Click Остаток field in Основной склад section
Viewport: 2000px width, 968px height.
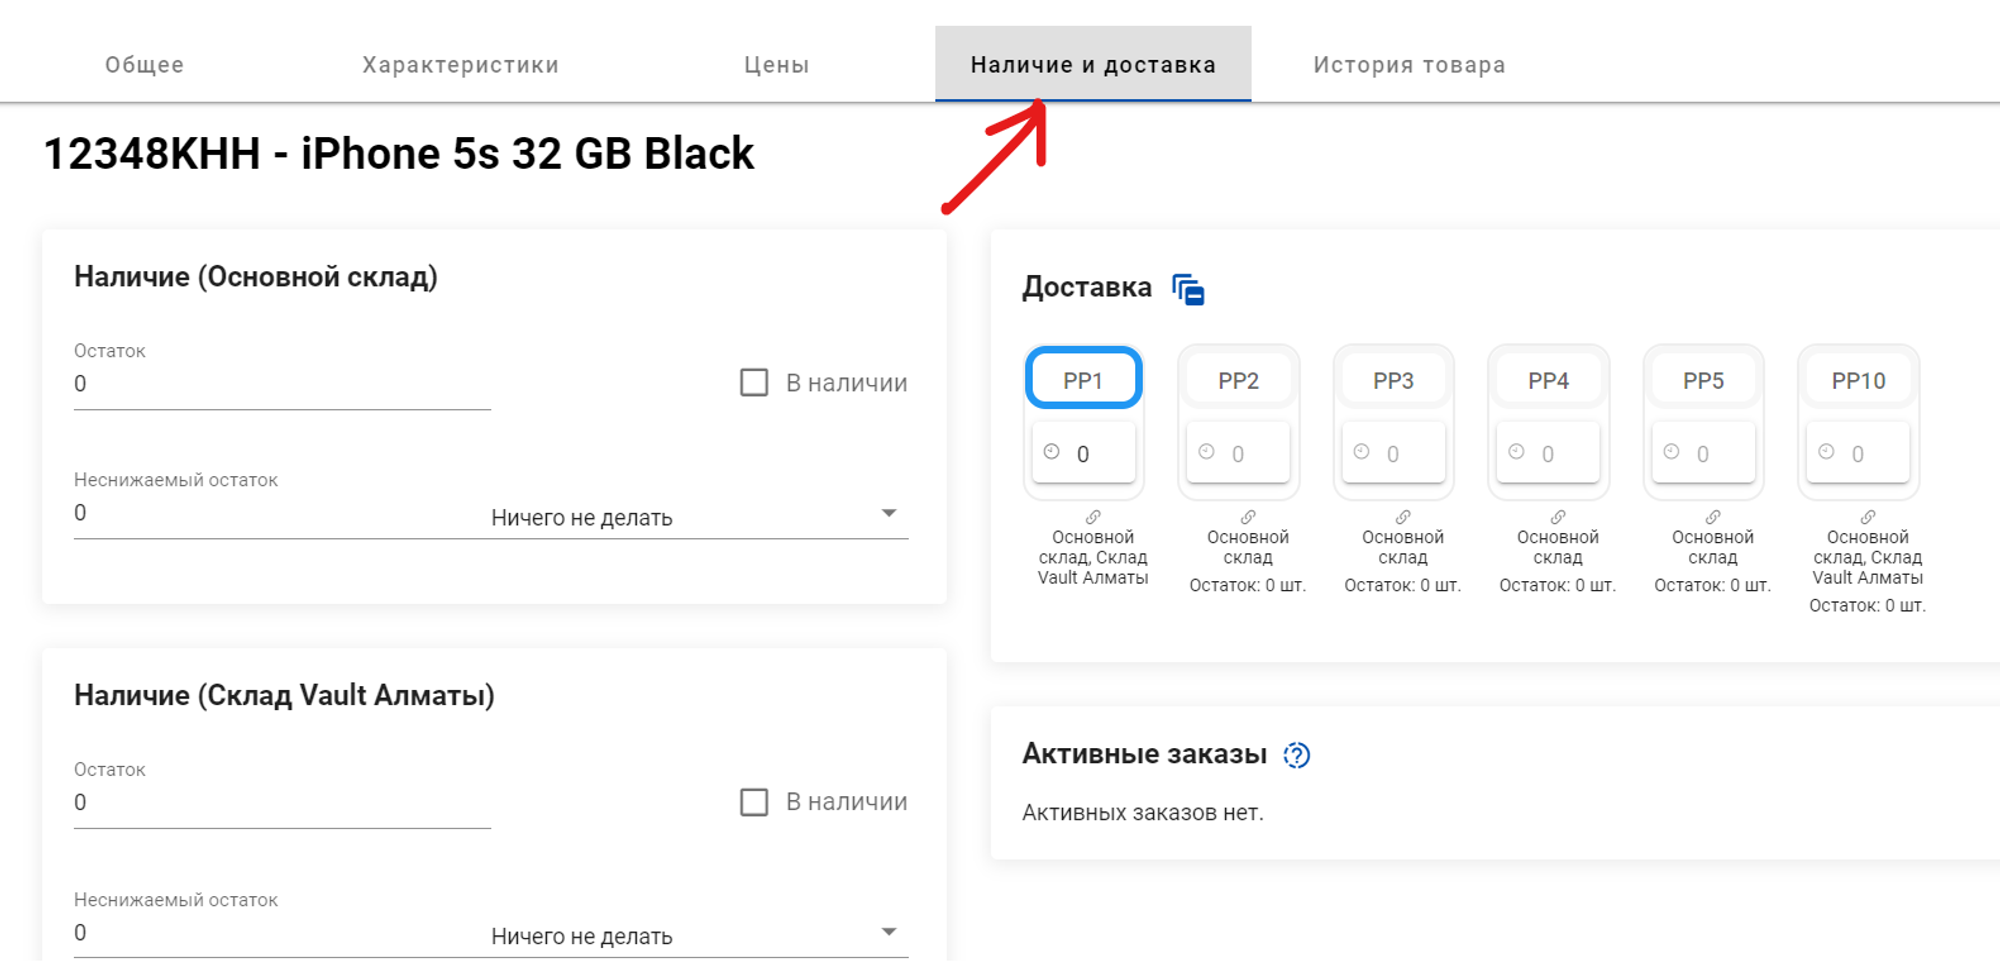point(281,384)
